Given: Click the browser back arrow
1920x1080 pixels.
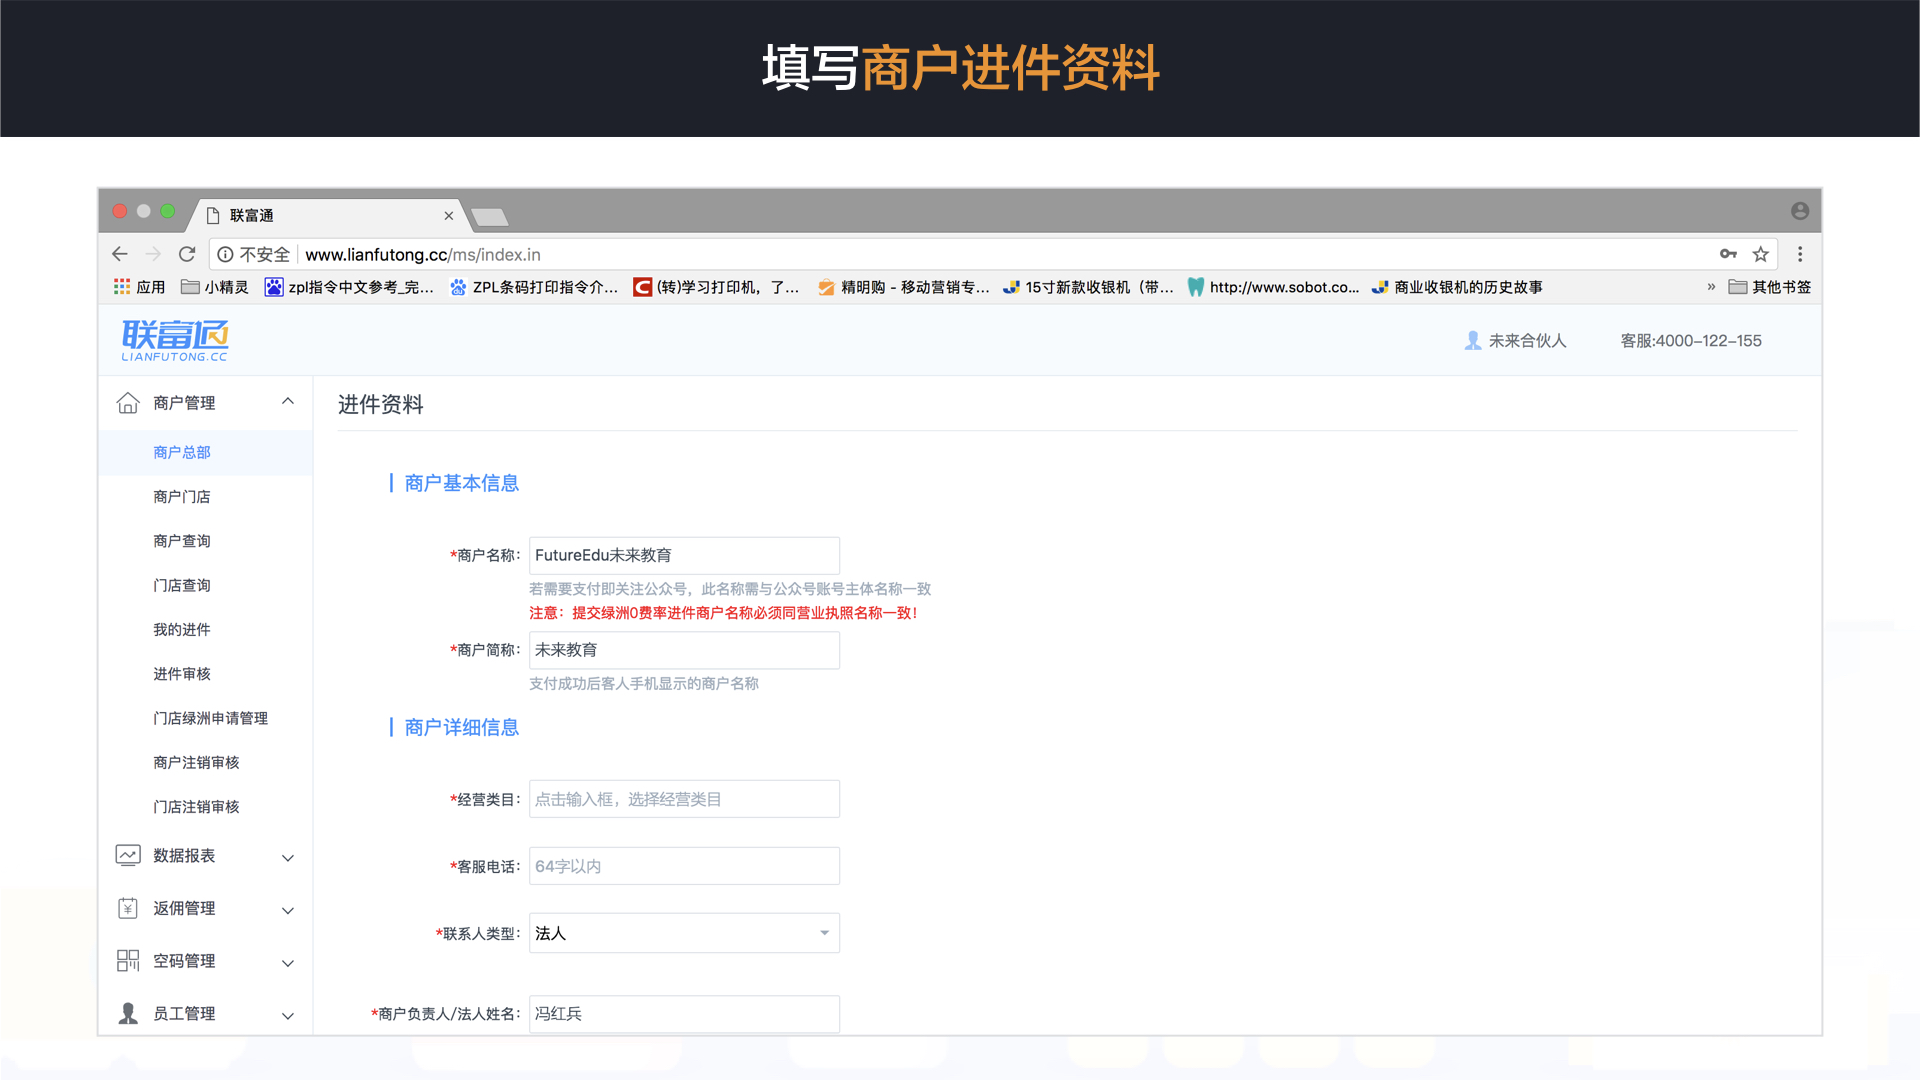Looking at the screenshot, I should pyautogui.click(x=120, y=254).
